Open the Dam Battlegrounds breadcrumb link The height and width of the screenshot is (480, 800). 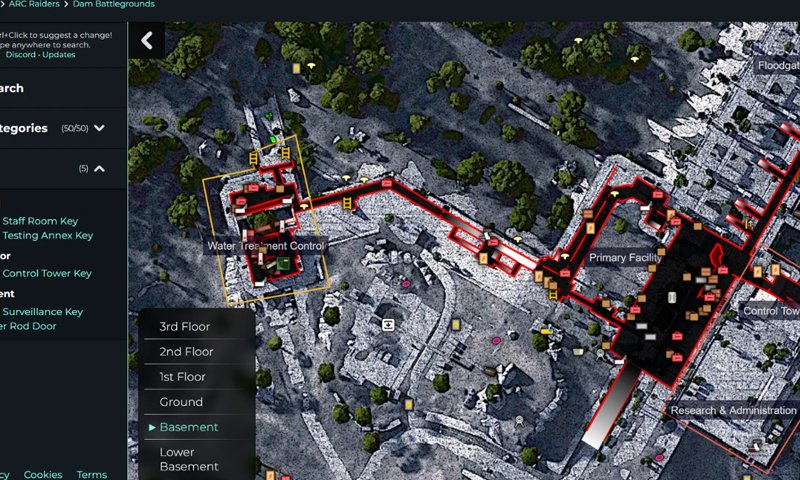click(x=113, y=5)
